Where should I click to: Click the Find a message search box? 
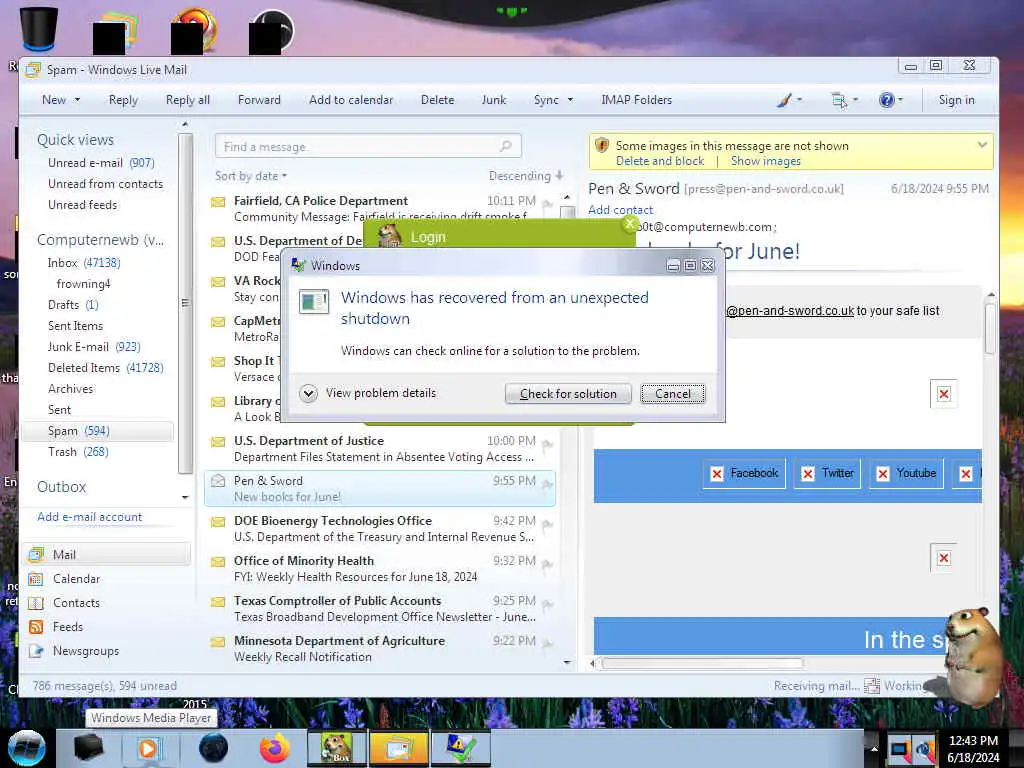[x=368, y=146]
